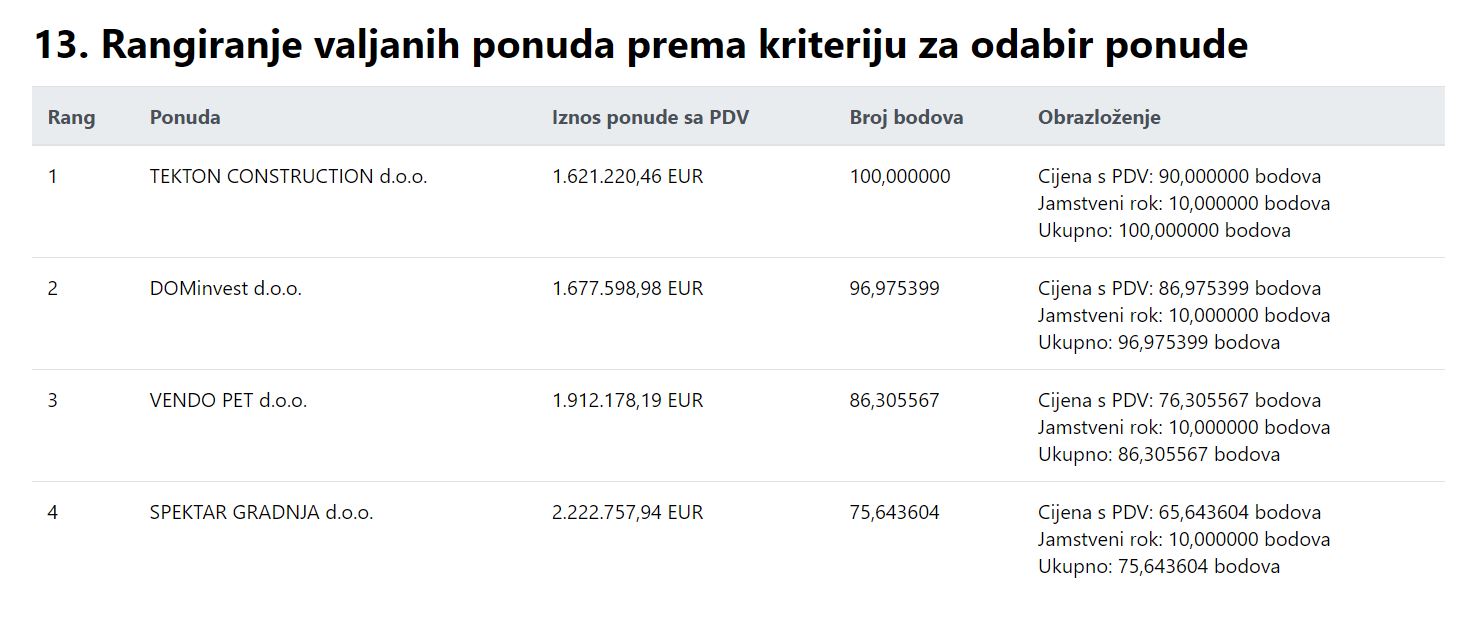Select DOMinvest d.o.o. bidder name

point(225,289)
